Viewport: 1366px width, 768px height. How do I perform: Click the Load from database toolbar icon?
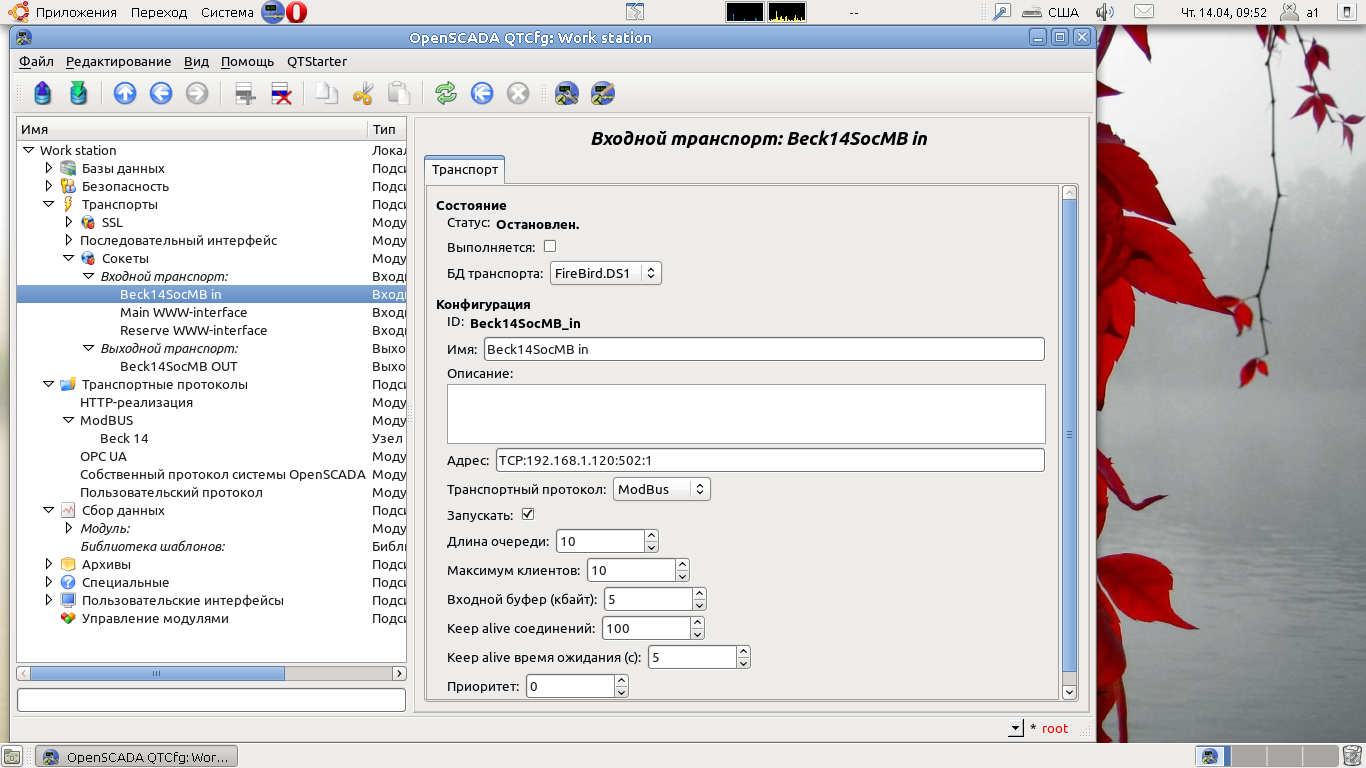42,93
